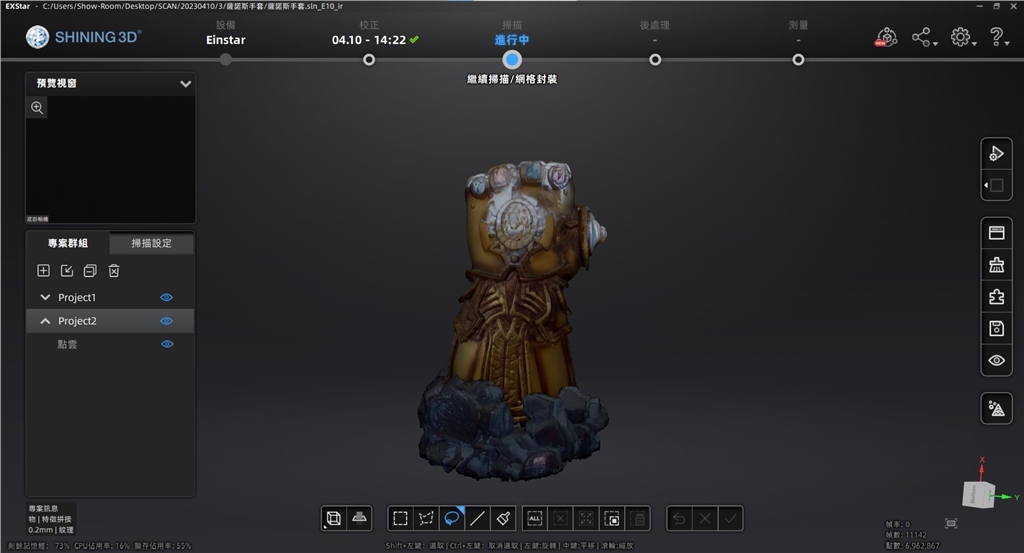Click the zoom magnifier in preview window

pyautogui.click(x=37, y=108)
